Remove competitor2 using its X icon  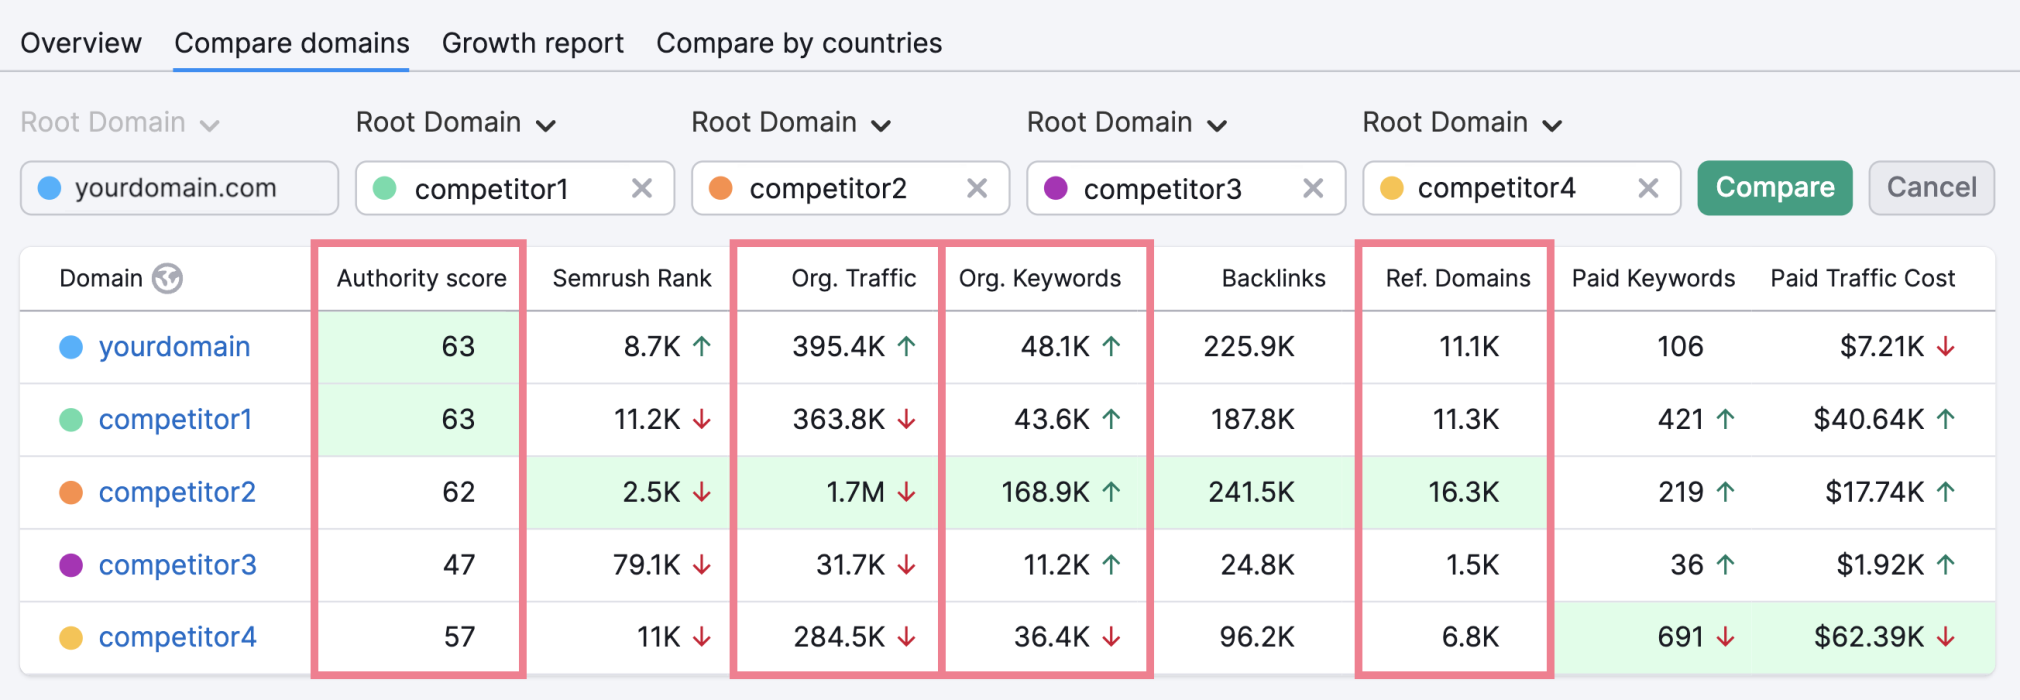tap(977, 188)
